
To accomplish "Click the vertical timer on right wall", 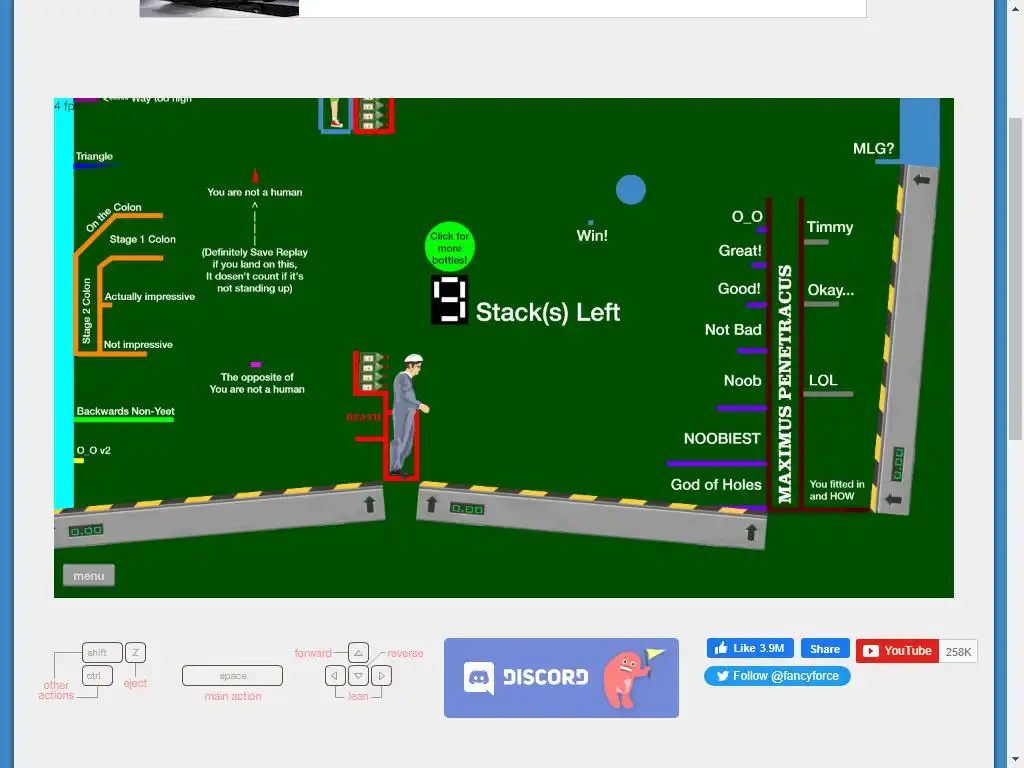I will pyautogui.click(x=899, y=464).
